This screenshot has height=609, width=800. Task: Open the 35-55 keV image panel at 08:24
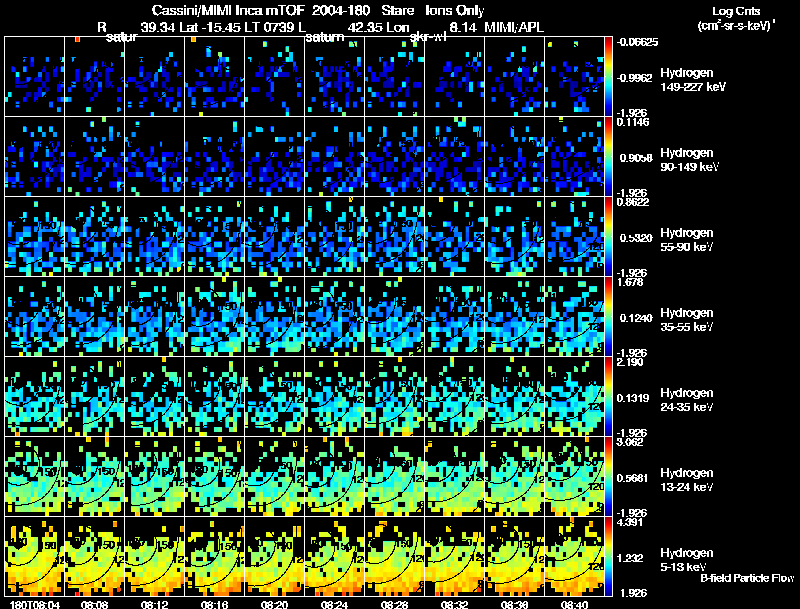pos(335,316)
